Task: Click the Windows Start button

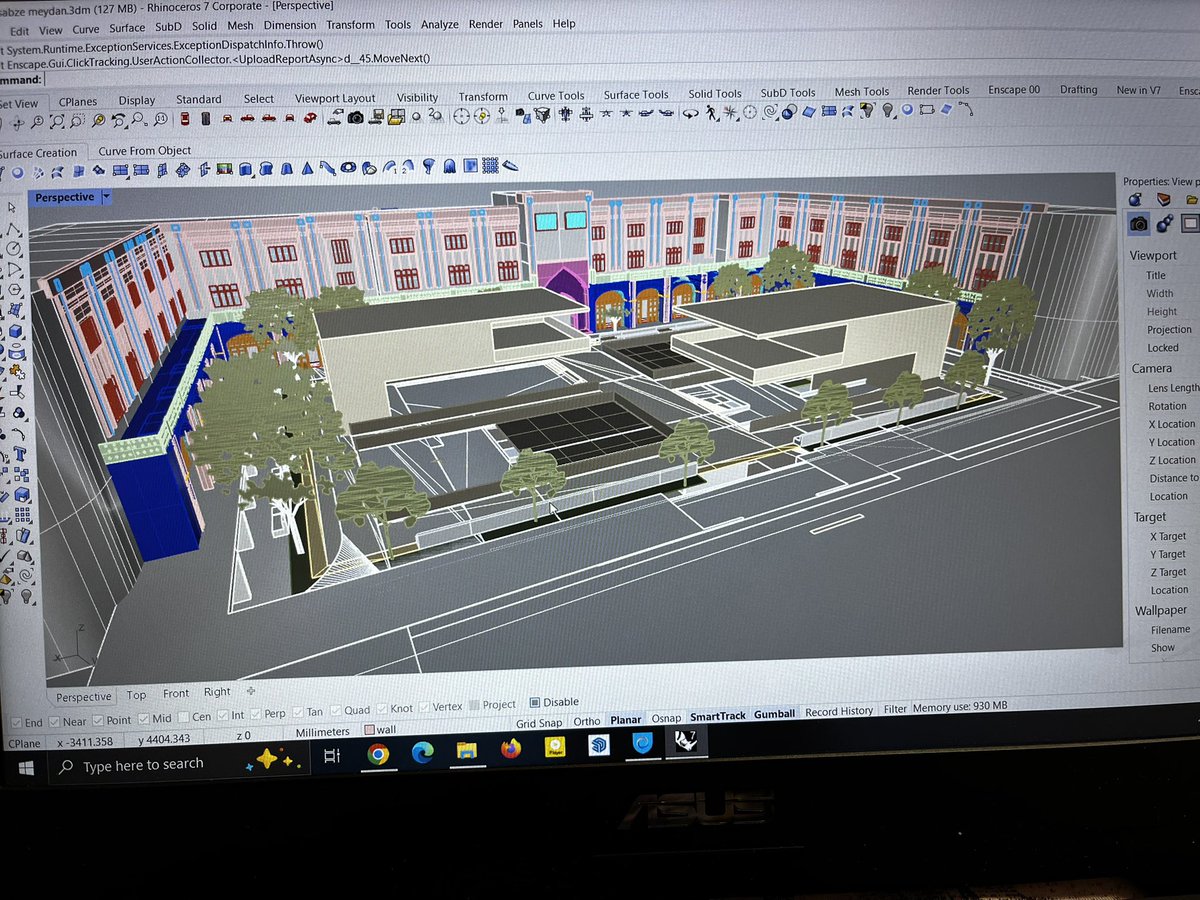Action: 25,768
